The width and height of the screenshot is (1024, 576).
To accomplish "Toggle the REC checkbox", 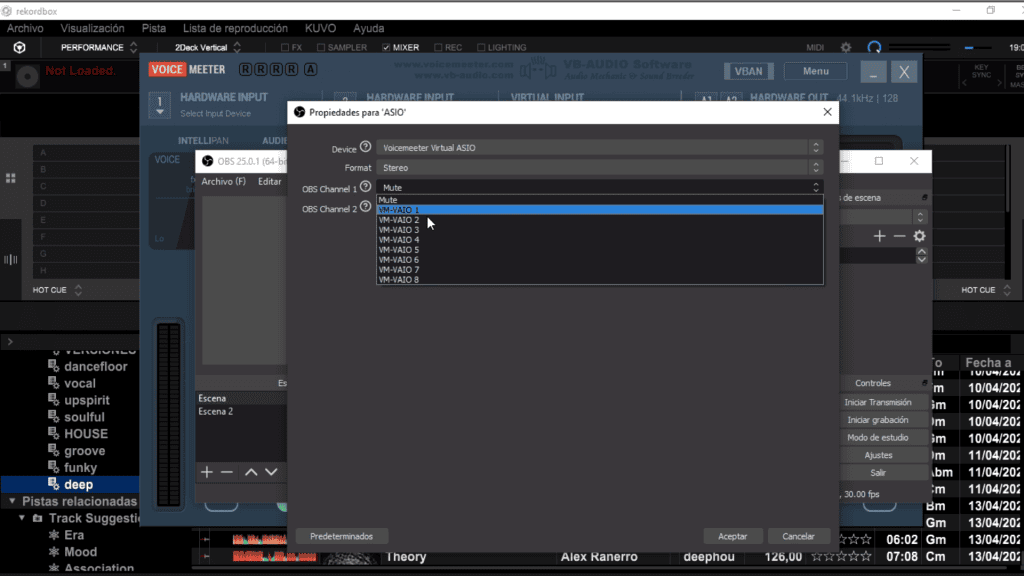I will click(438, 48).
